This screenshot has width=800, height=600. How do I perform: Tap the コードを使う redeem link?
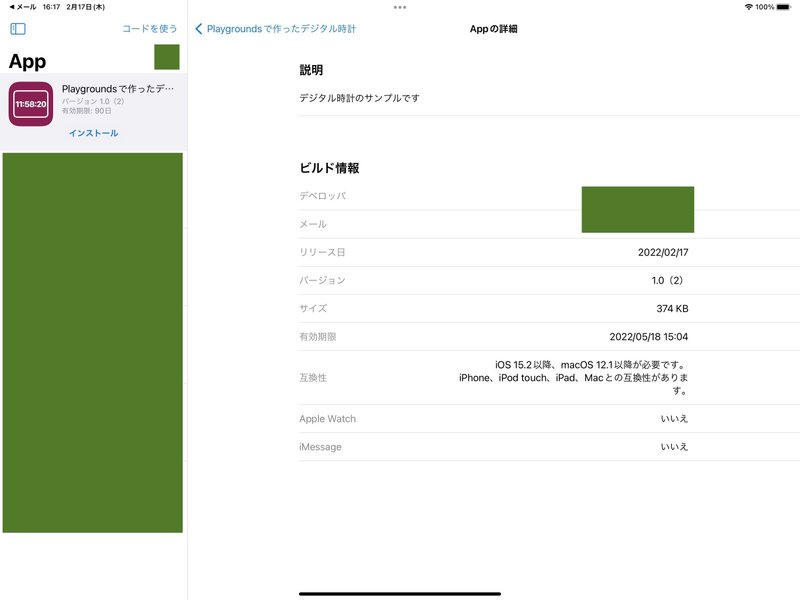(x=149, y=29)
